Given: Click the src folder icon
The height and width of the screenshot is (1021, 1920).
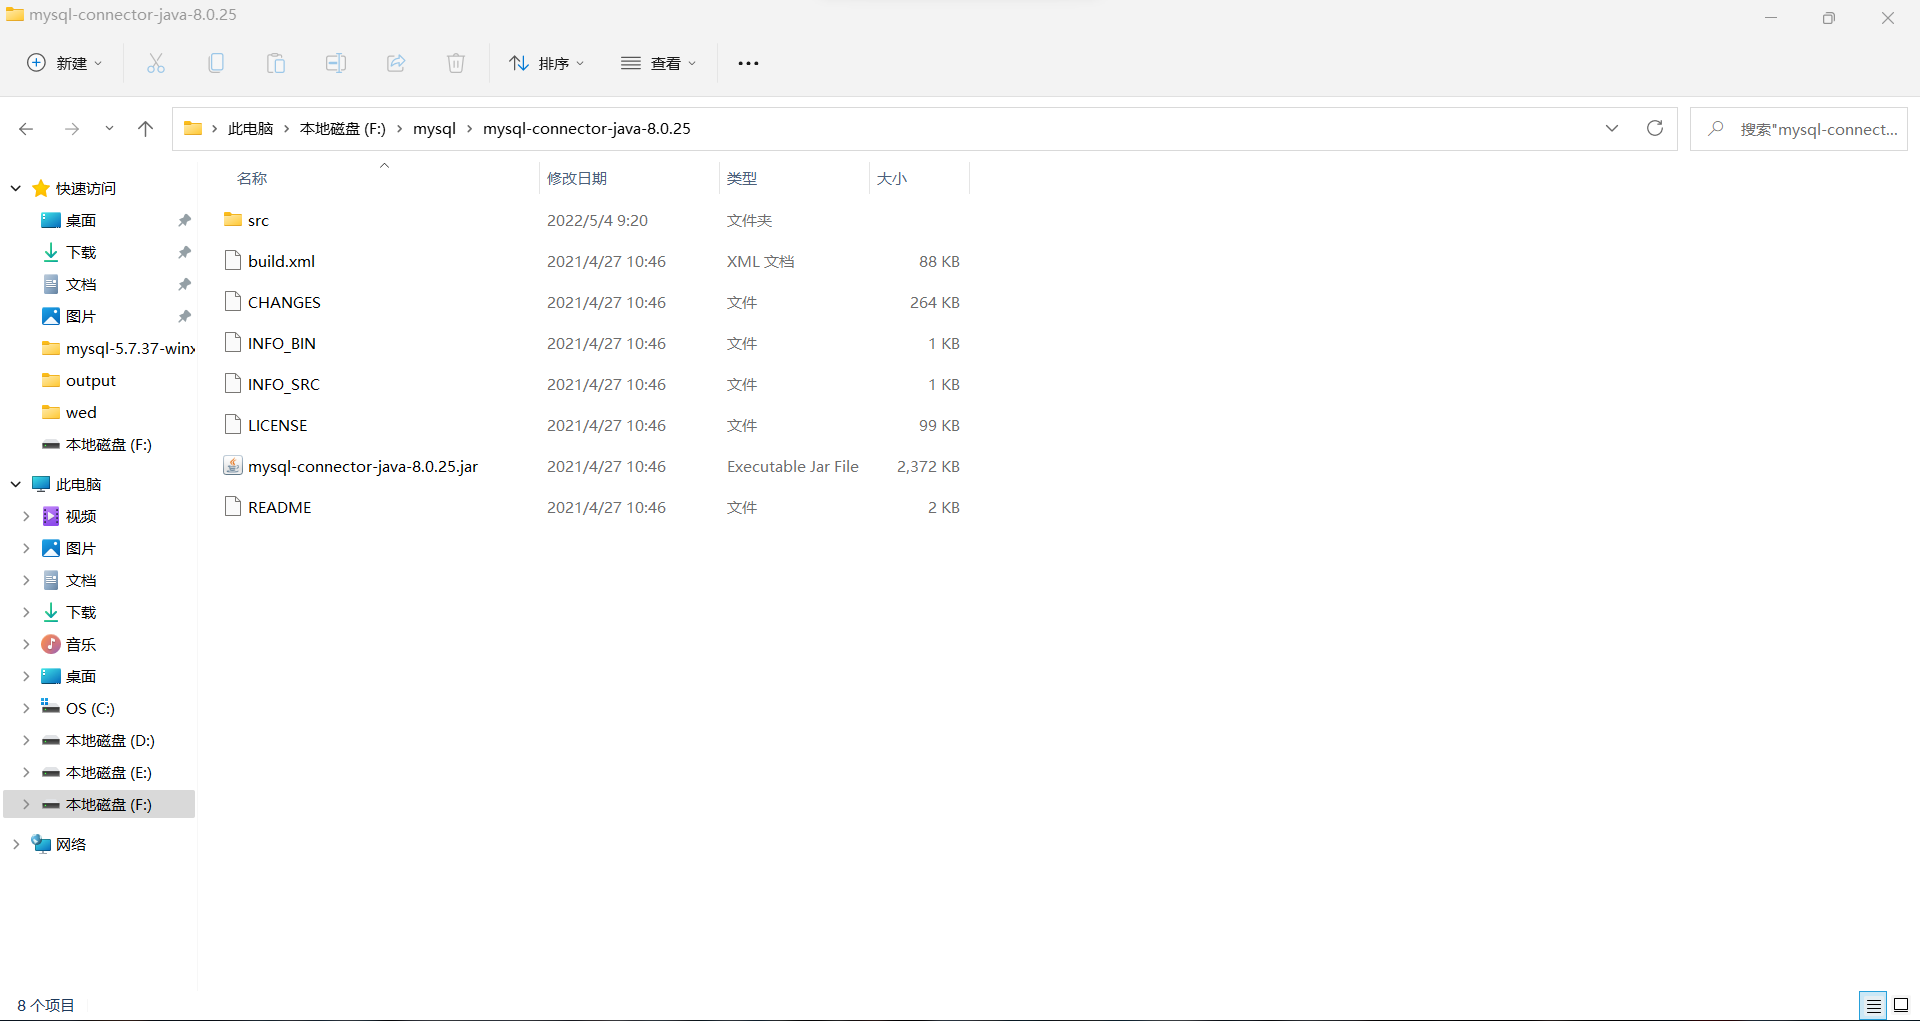Looking at the screenshot, I should pyautogui.click(x=233, y=220).
